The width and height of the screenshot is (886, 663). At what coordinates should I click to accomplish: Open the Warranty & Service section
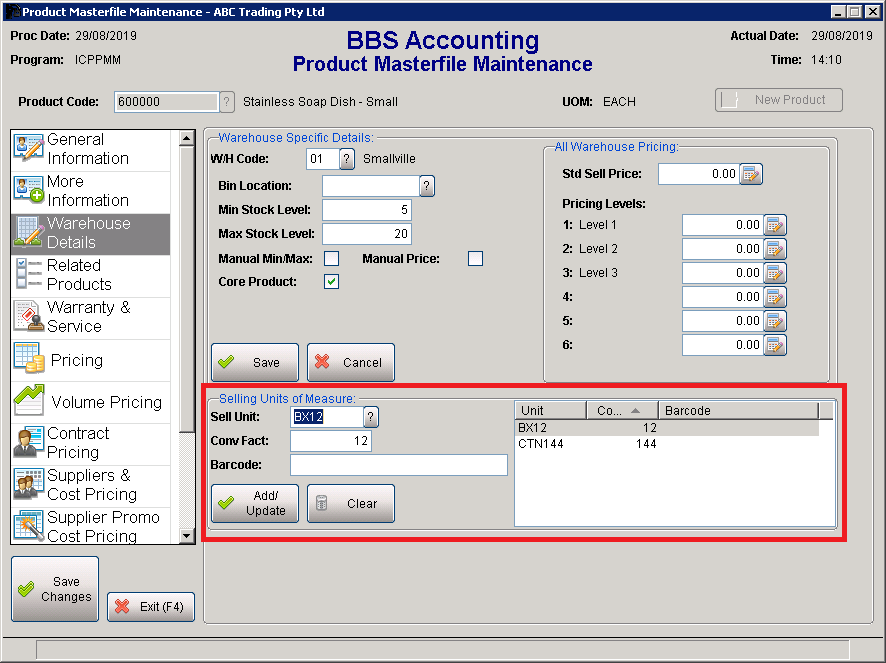pos(90,316)
